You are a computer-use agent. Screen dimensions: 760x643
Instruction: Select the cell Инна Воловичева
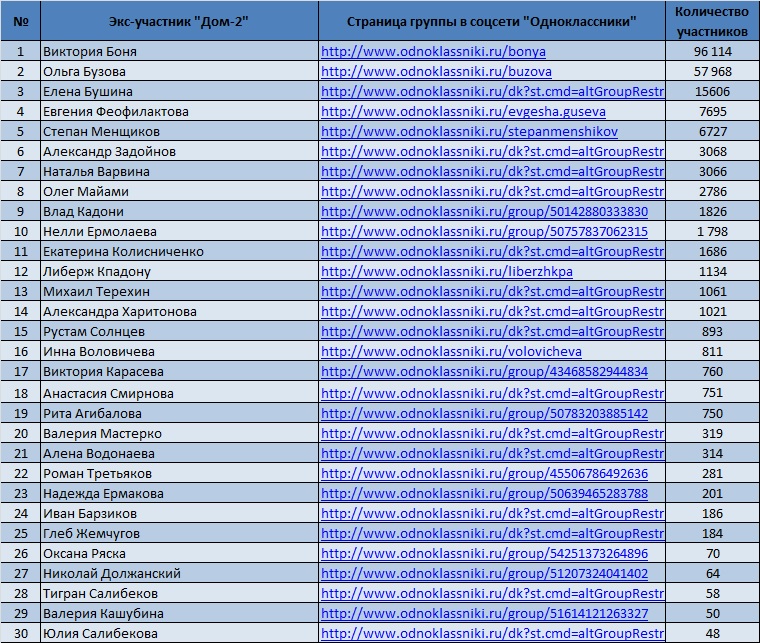(179, 351)
